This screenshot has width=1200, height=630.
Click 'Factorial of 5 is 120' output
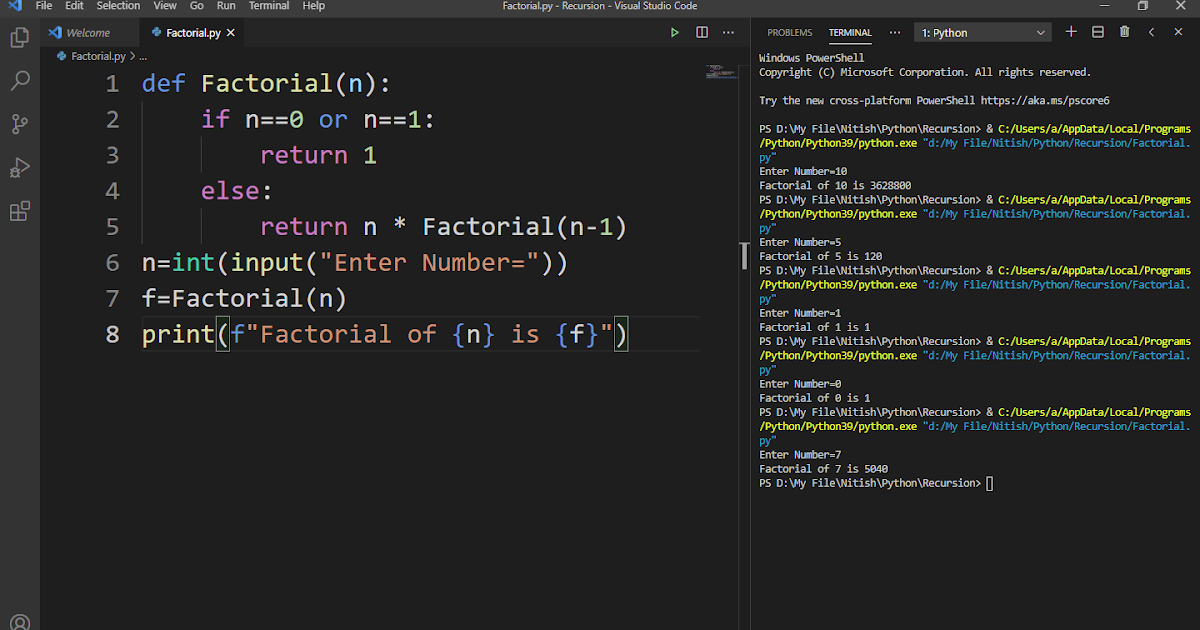821,256
